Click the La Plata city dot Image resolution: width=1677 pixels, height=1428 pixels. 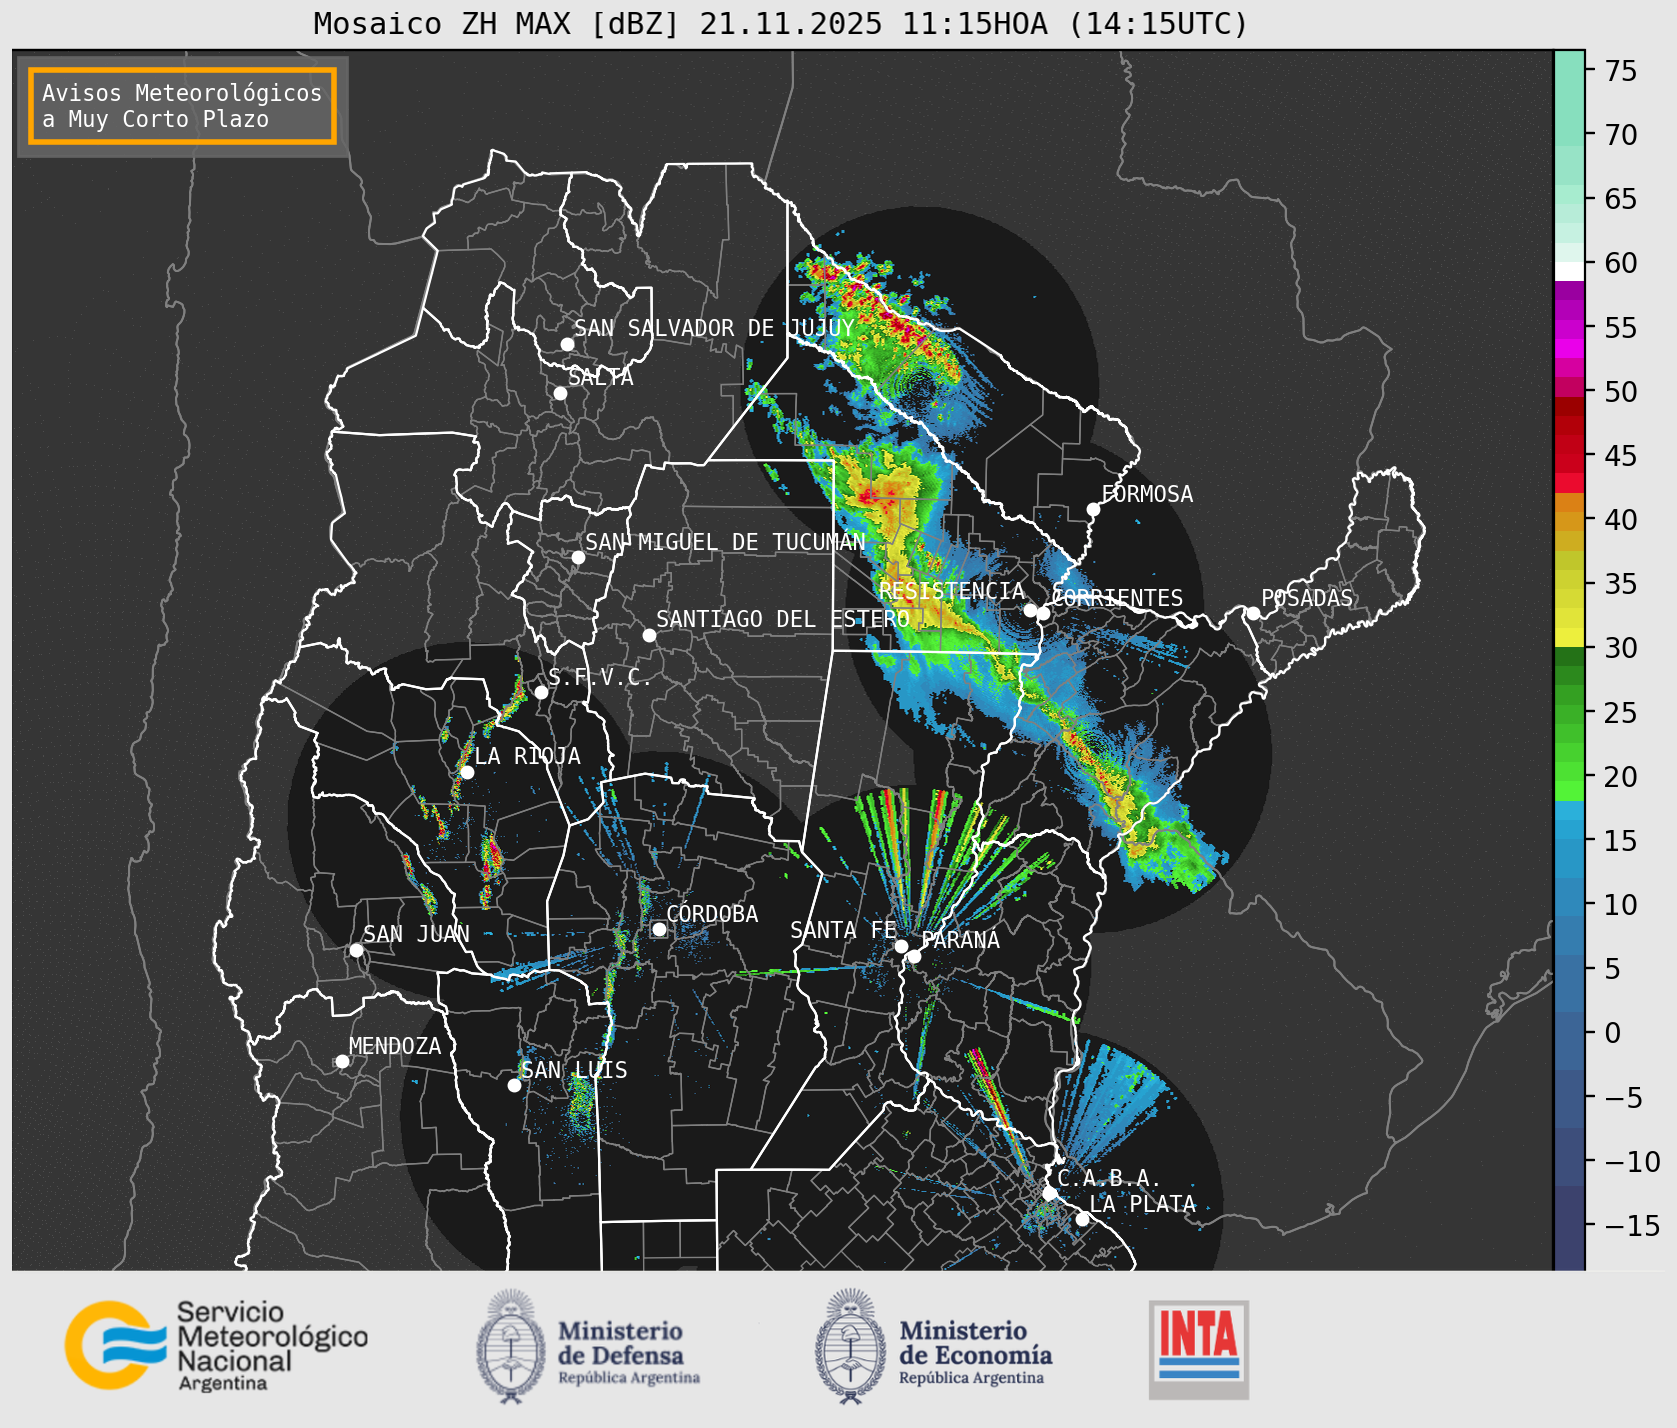point(1082,1219)
